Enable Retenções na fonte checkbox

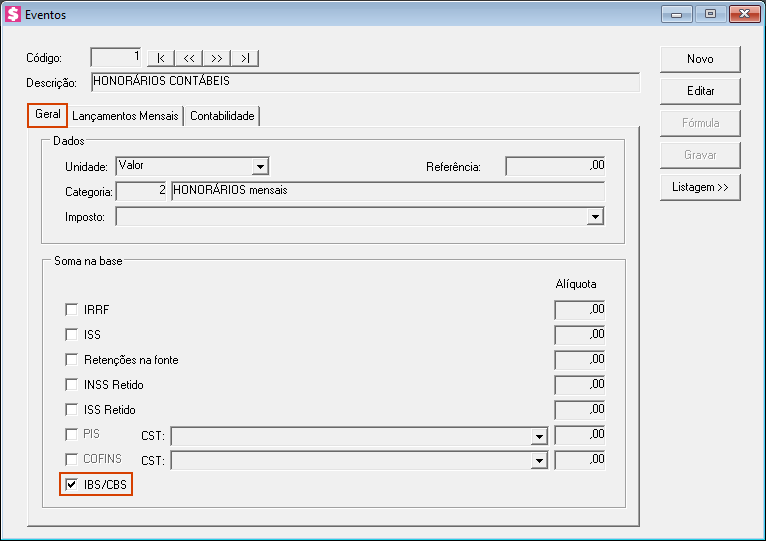[x=71, y=360]
